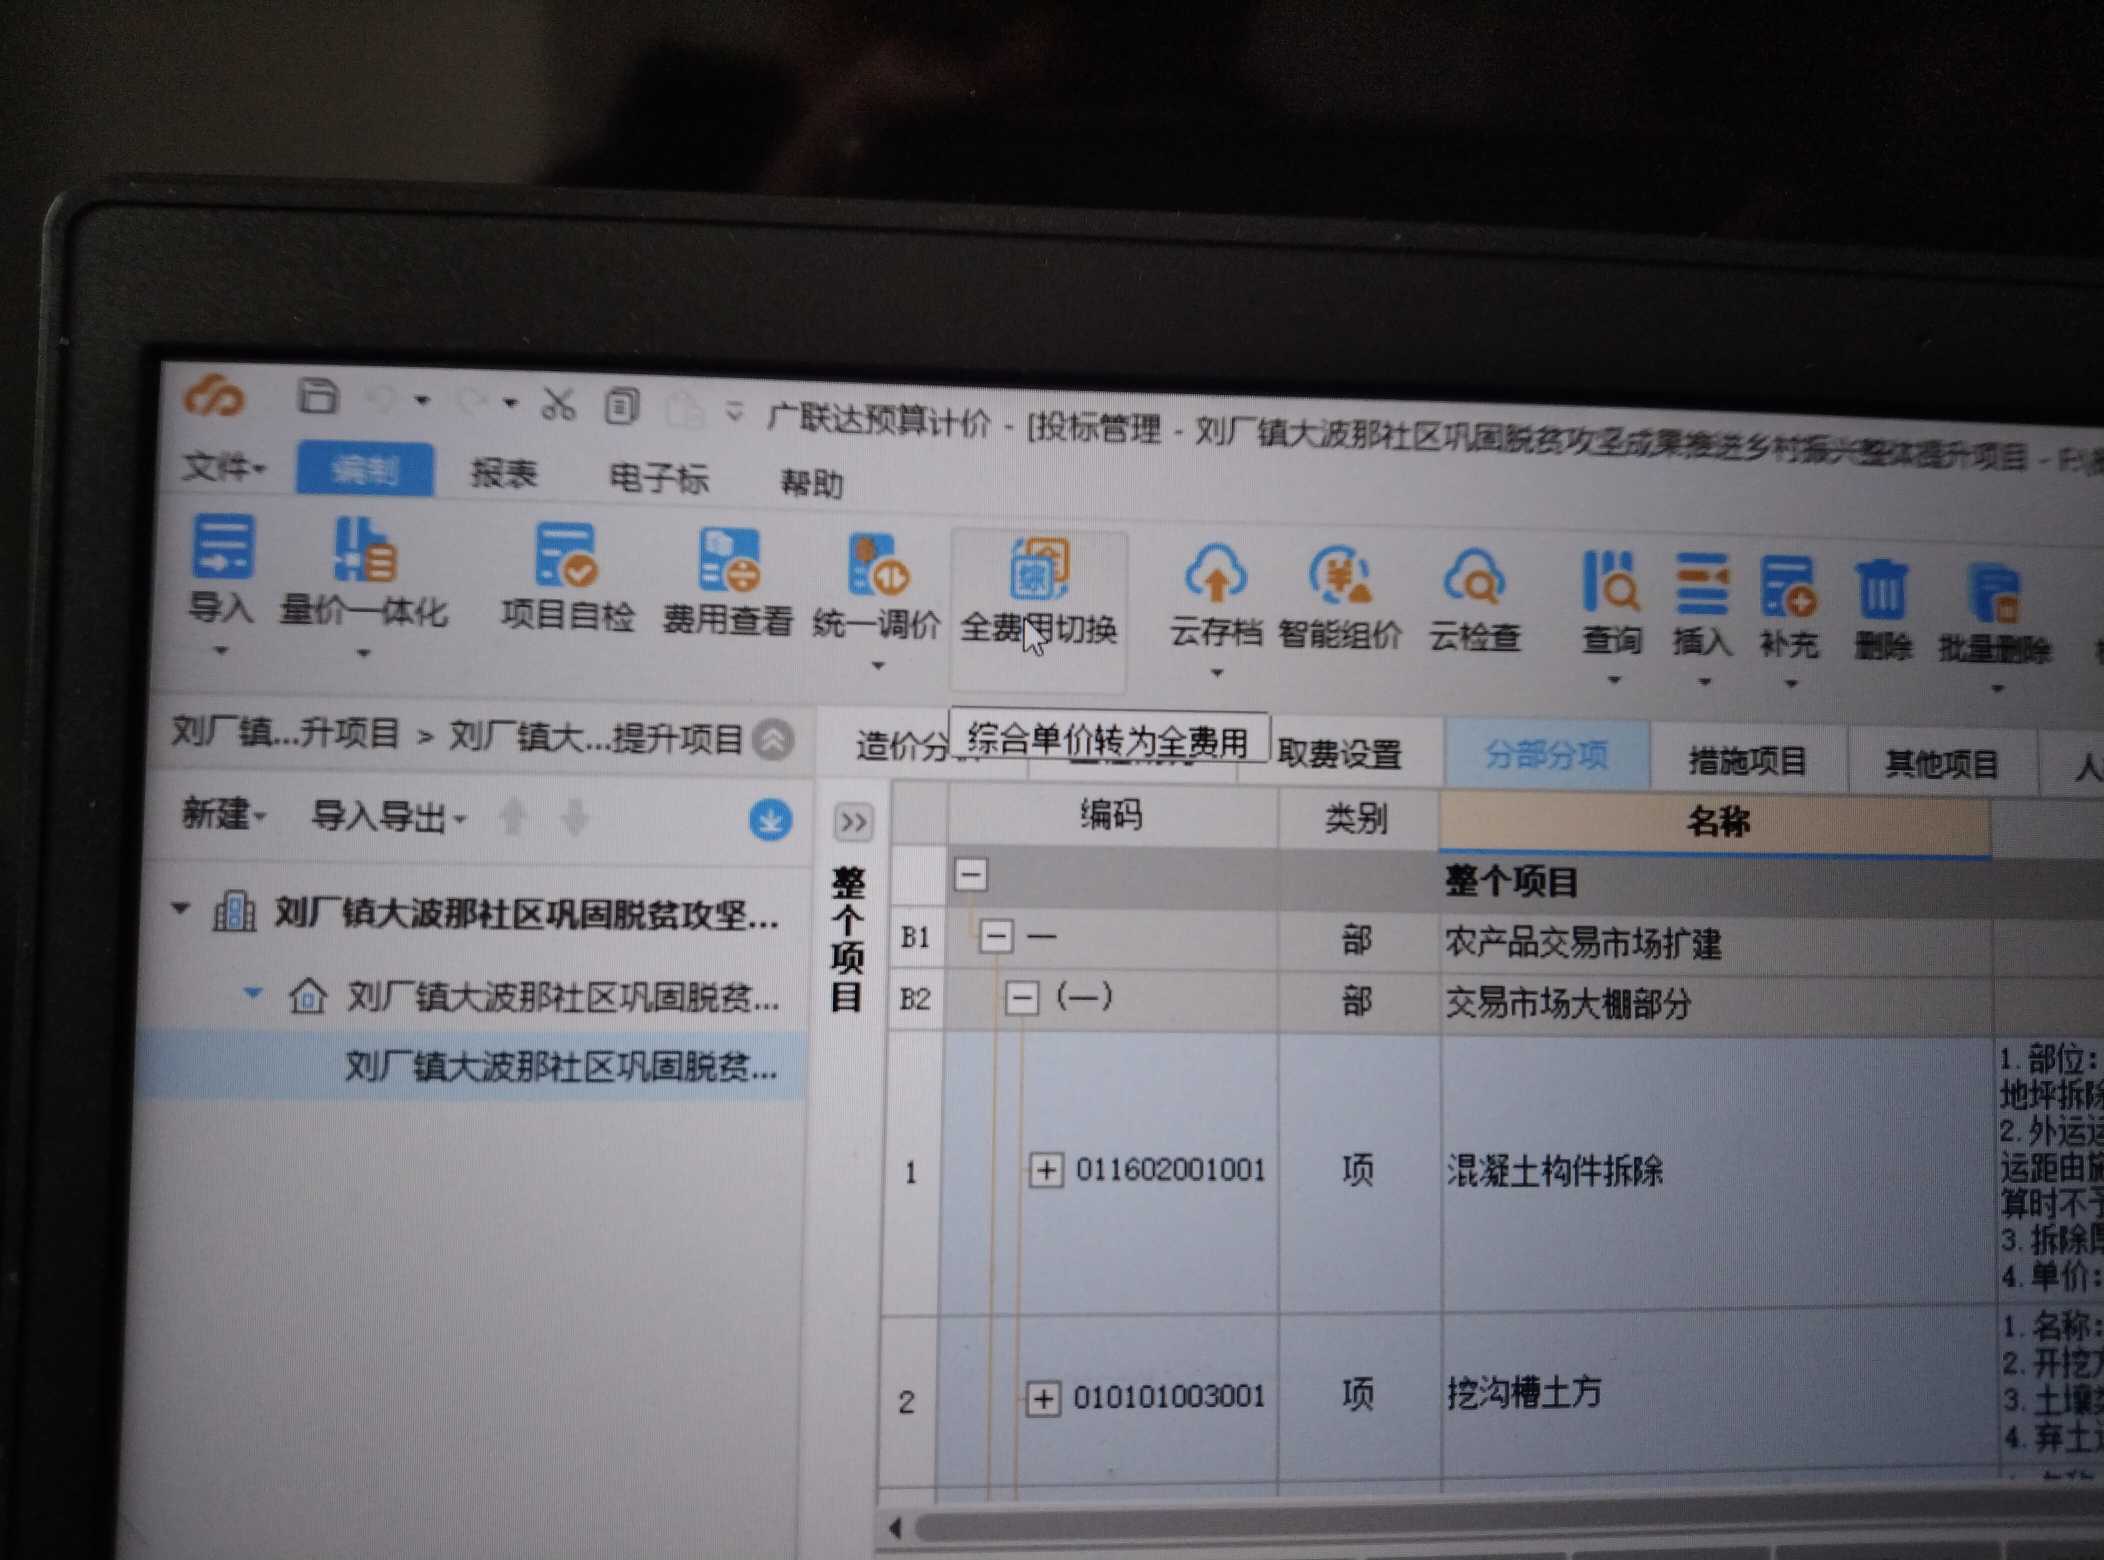Image resolution: width=2104 pixels, height=1560 pixels.
Task: Open dropdown arrow under 量价一体化
Action: 363,654
